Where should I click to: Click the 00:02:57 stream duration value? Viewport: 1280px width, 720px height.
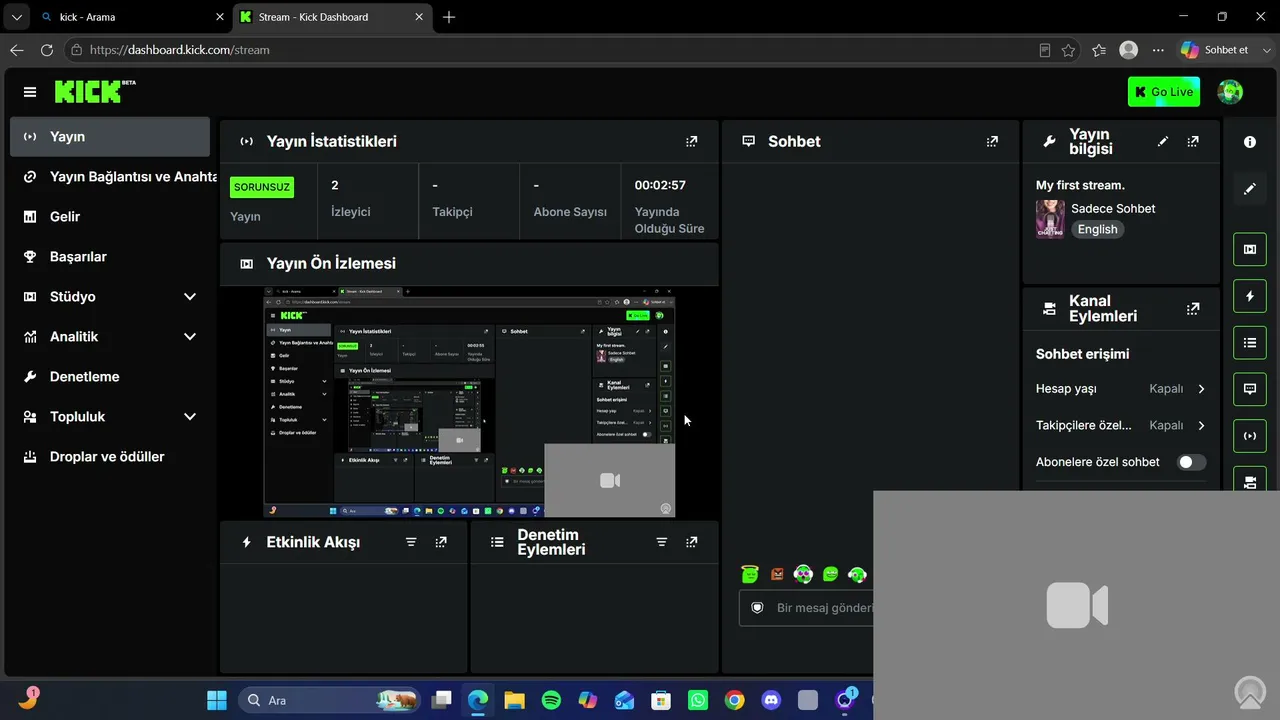click(x=660, y=185)
